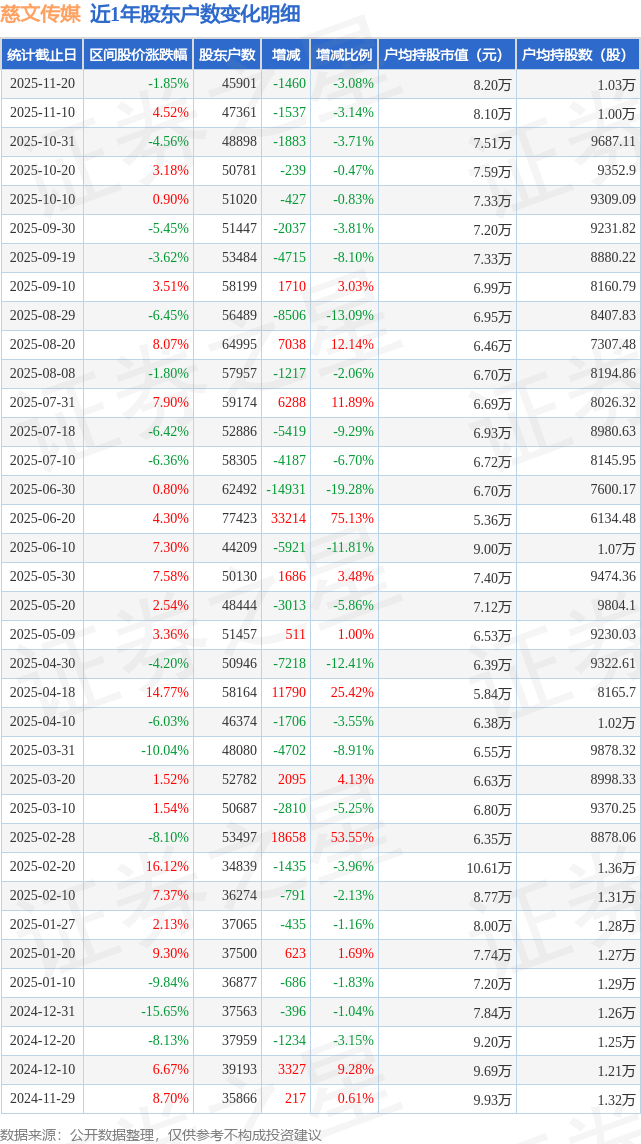Click the 增减 column header
This screenshot has height=1144, width=641.
click(x=285, y=56)
